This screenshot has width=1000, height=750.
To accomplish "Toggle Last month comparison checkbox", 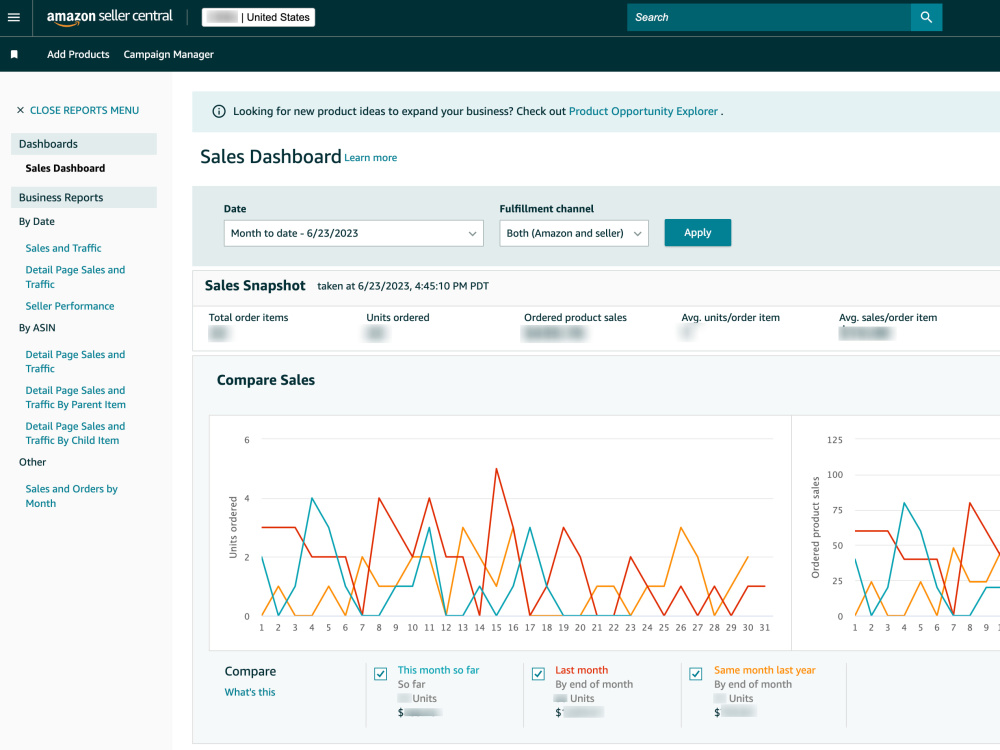I will click(x=538, y=673).
